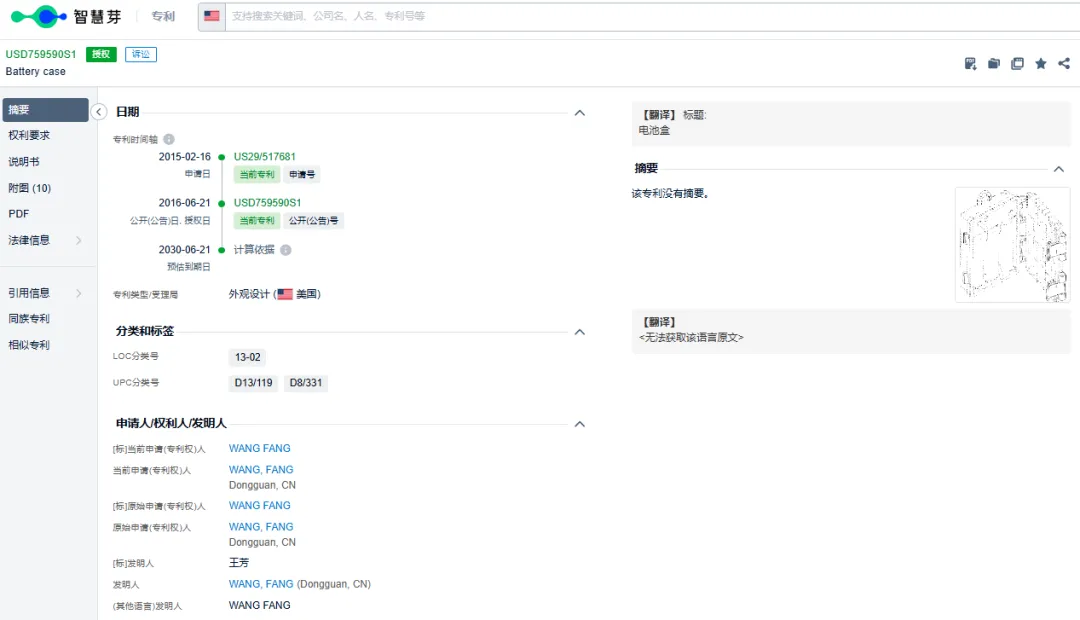The width and height of the screenshot is (1080, 620).
Task: Click the 专利 navigation label in header
Action: [x=163, y=16]
